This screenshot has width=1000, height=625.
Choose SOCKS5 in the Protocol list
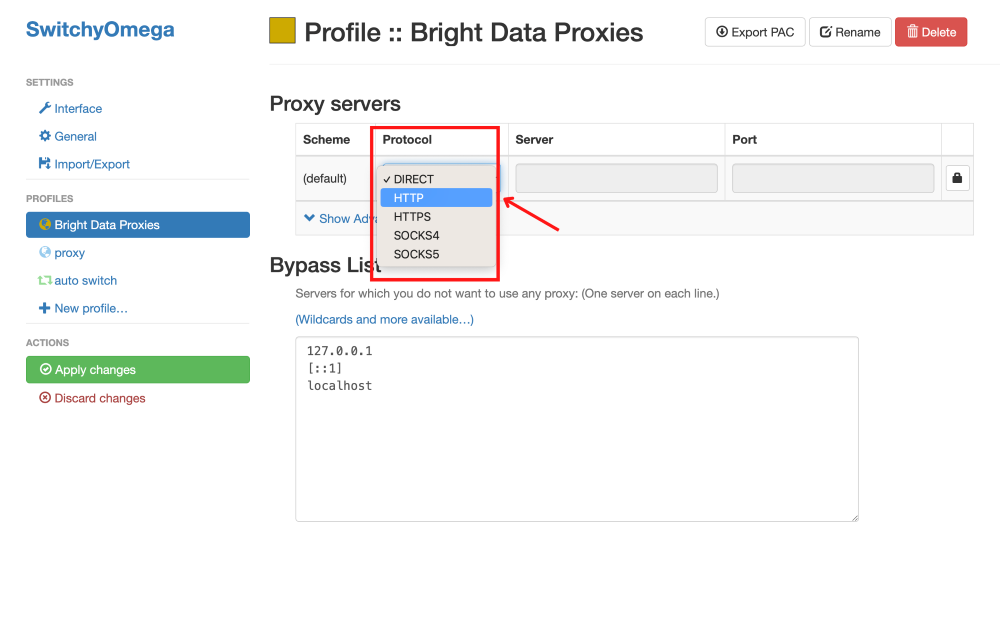[415, 254]
